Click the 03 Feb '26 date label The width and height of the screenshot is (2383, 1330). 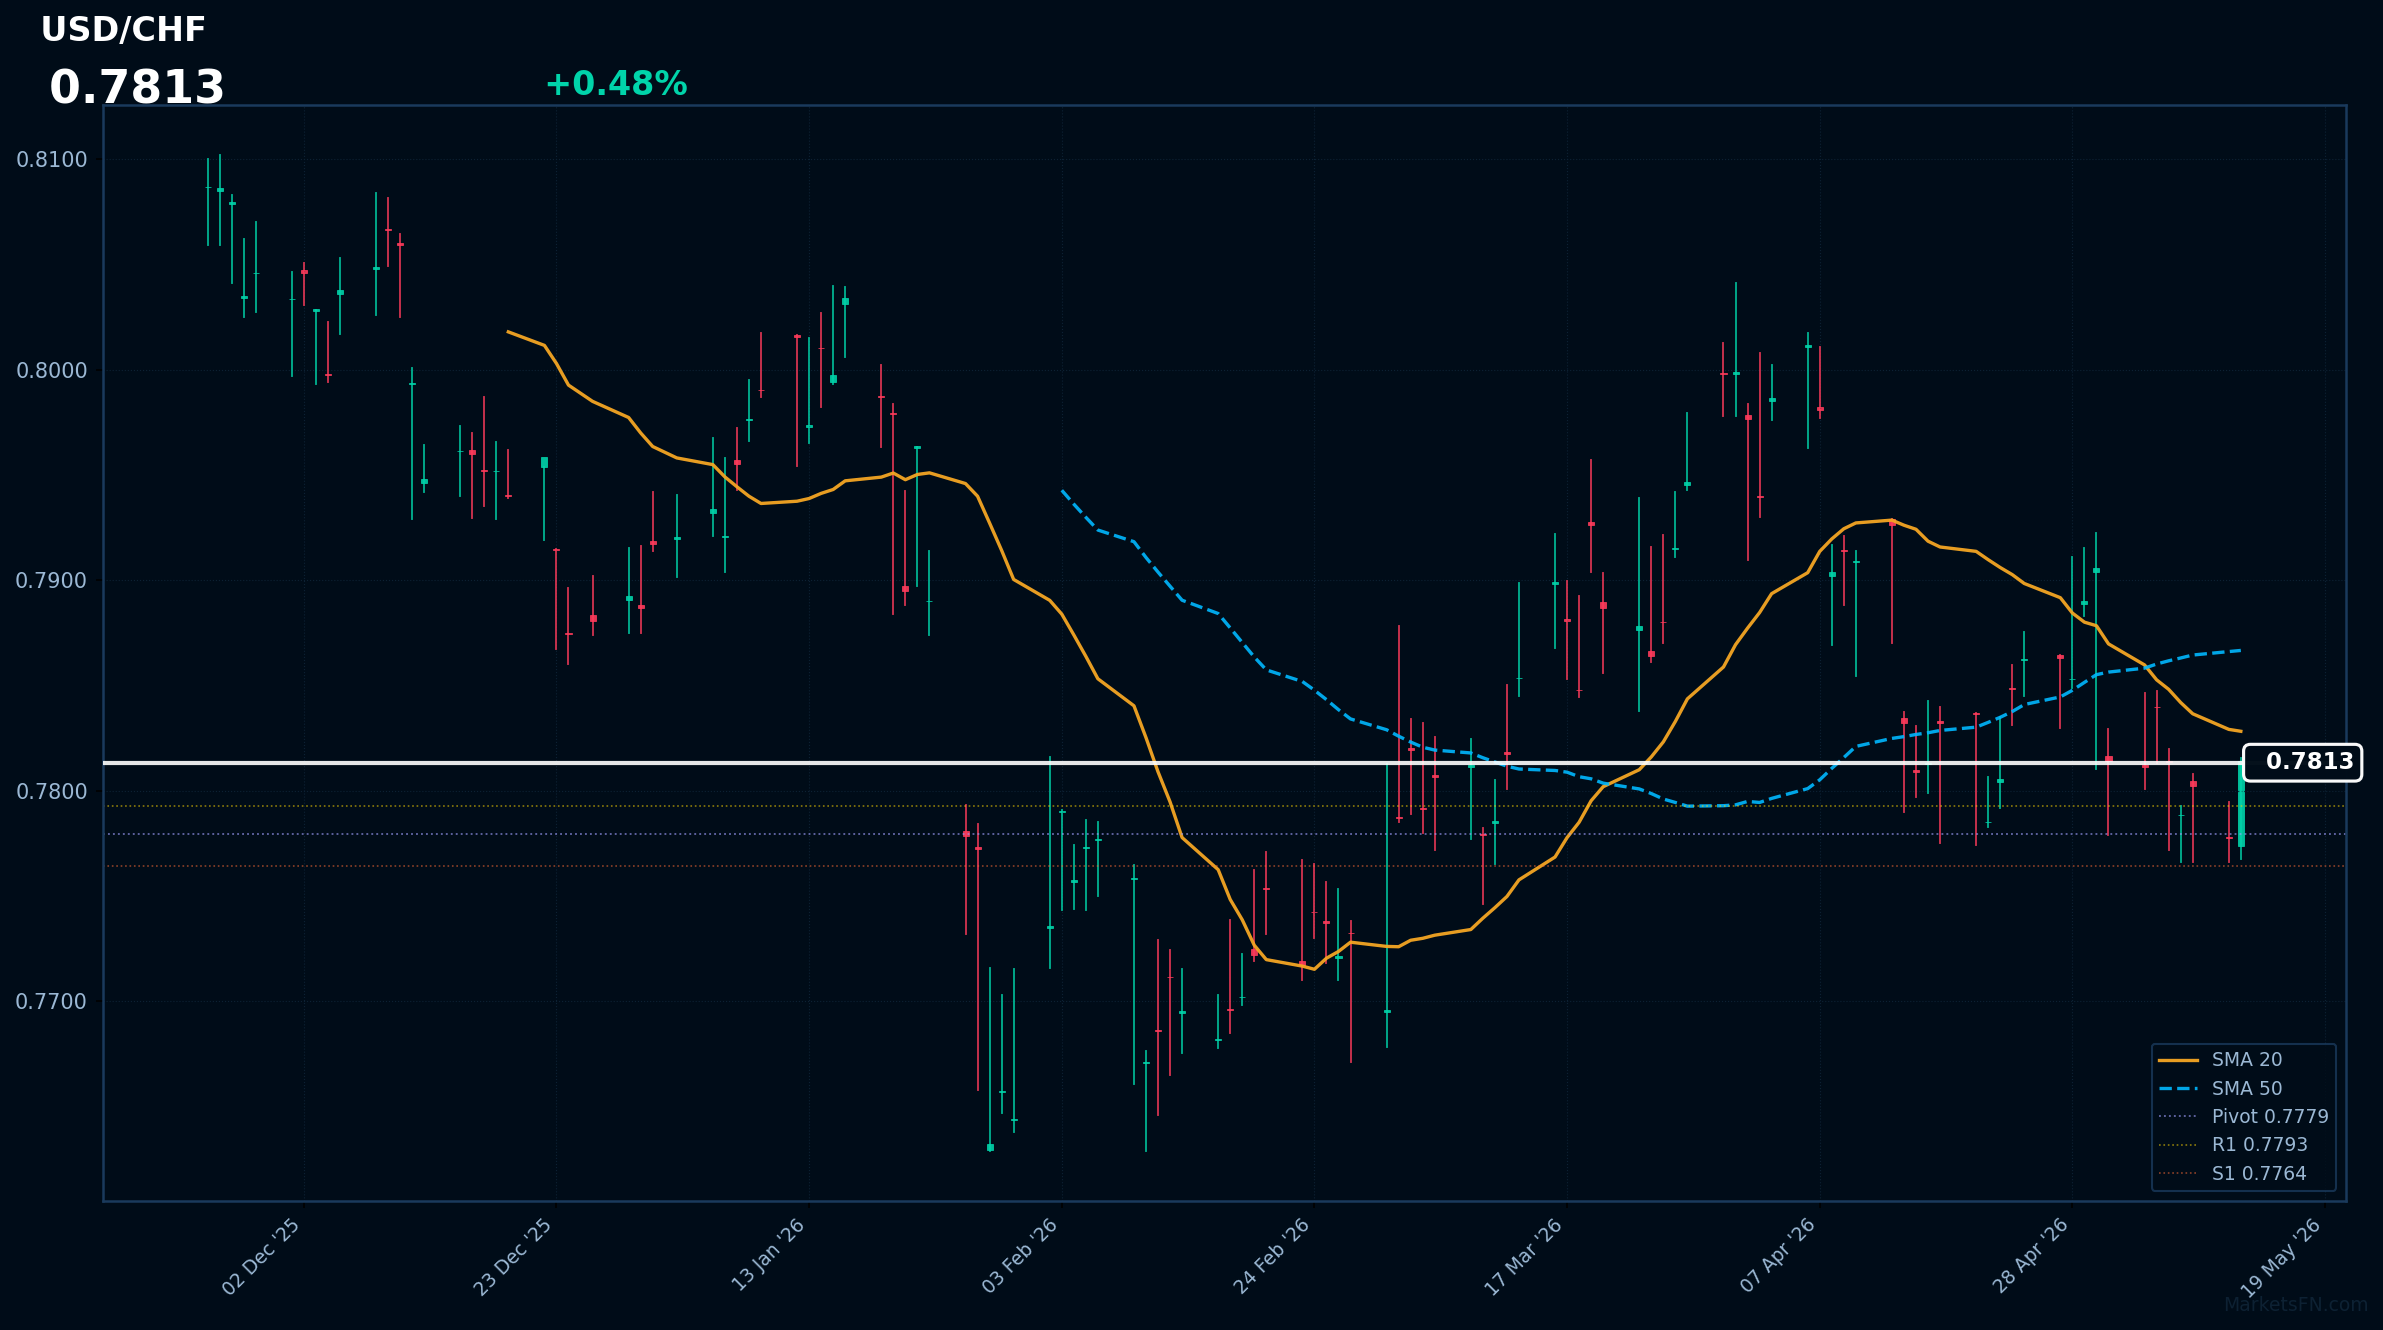click(1020, 1257)
